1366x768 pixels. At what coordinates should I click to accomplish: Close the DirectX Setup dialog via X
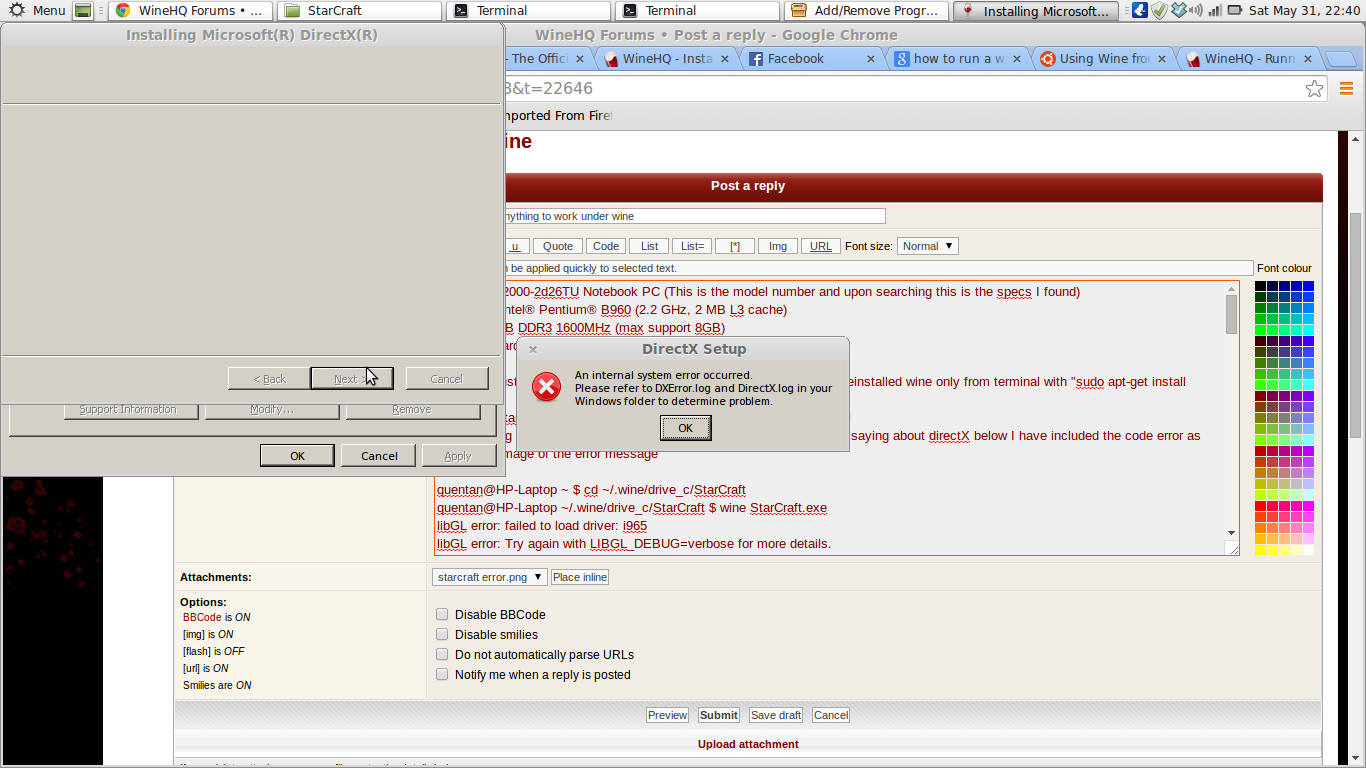click(533, 349)
